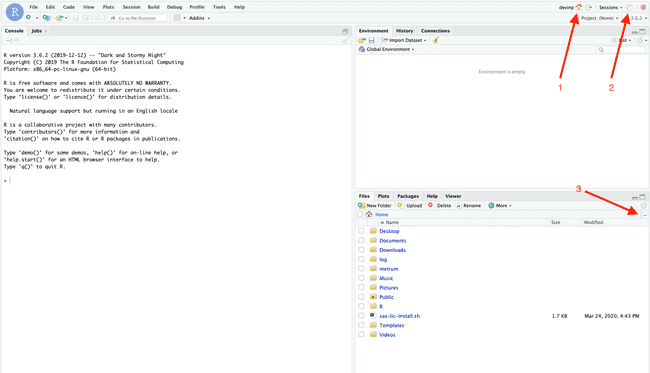Open the Global Environment dropdown
Screen dimensions: 650x373
click(x=386, y=49)
